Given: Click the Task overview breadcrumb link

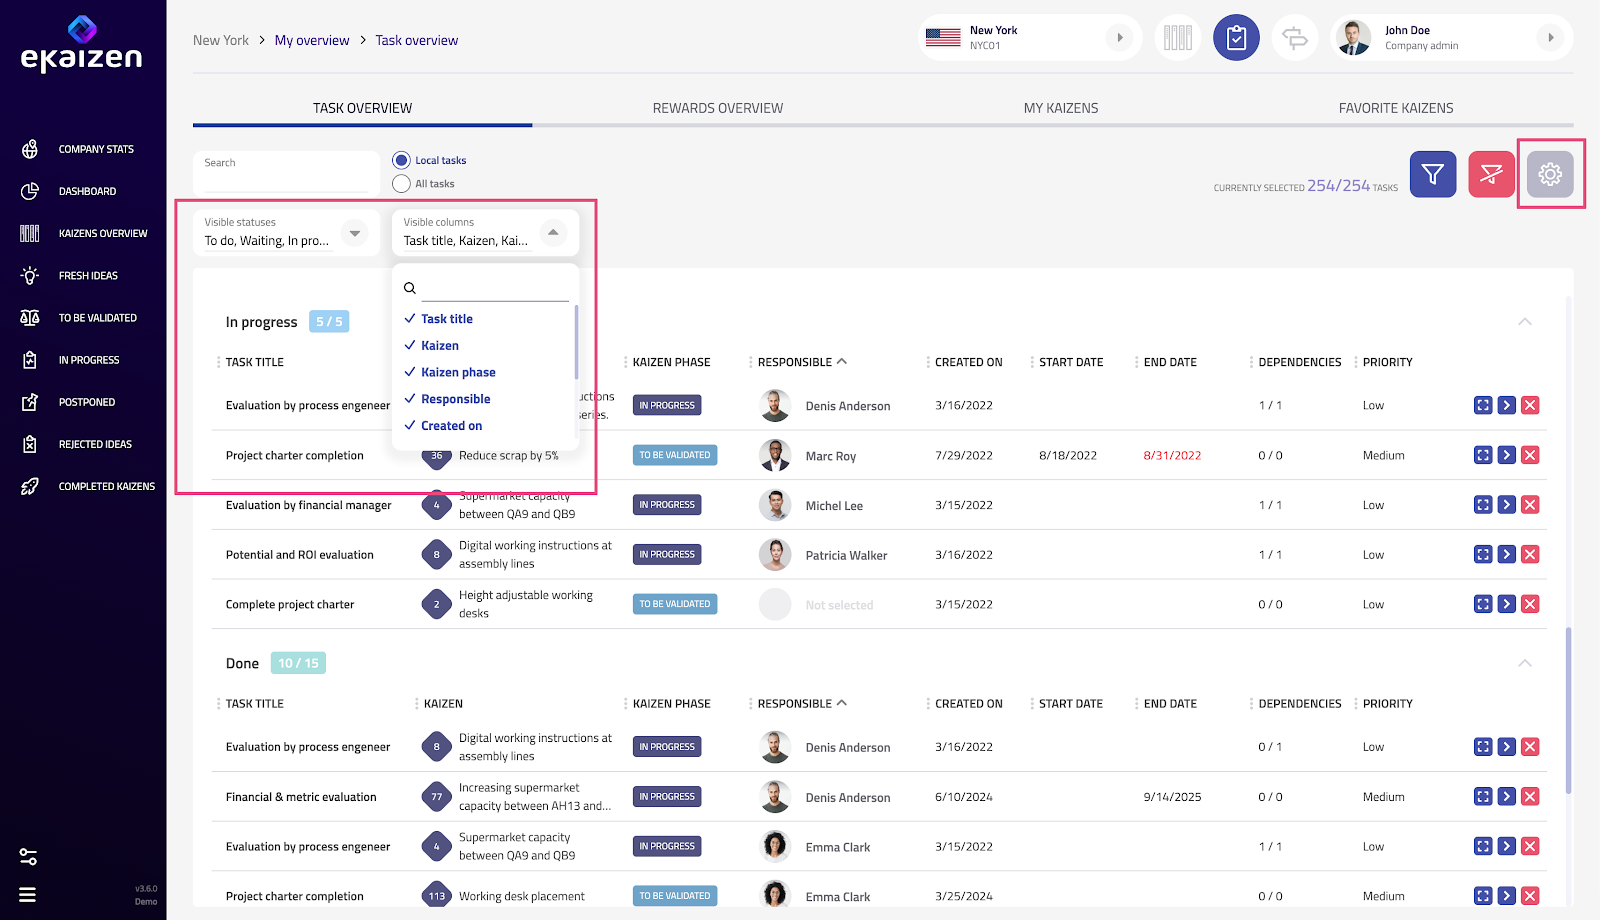Looking at the screenshot, I should [417, 41].
